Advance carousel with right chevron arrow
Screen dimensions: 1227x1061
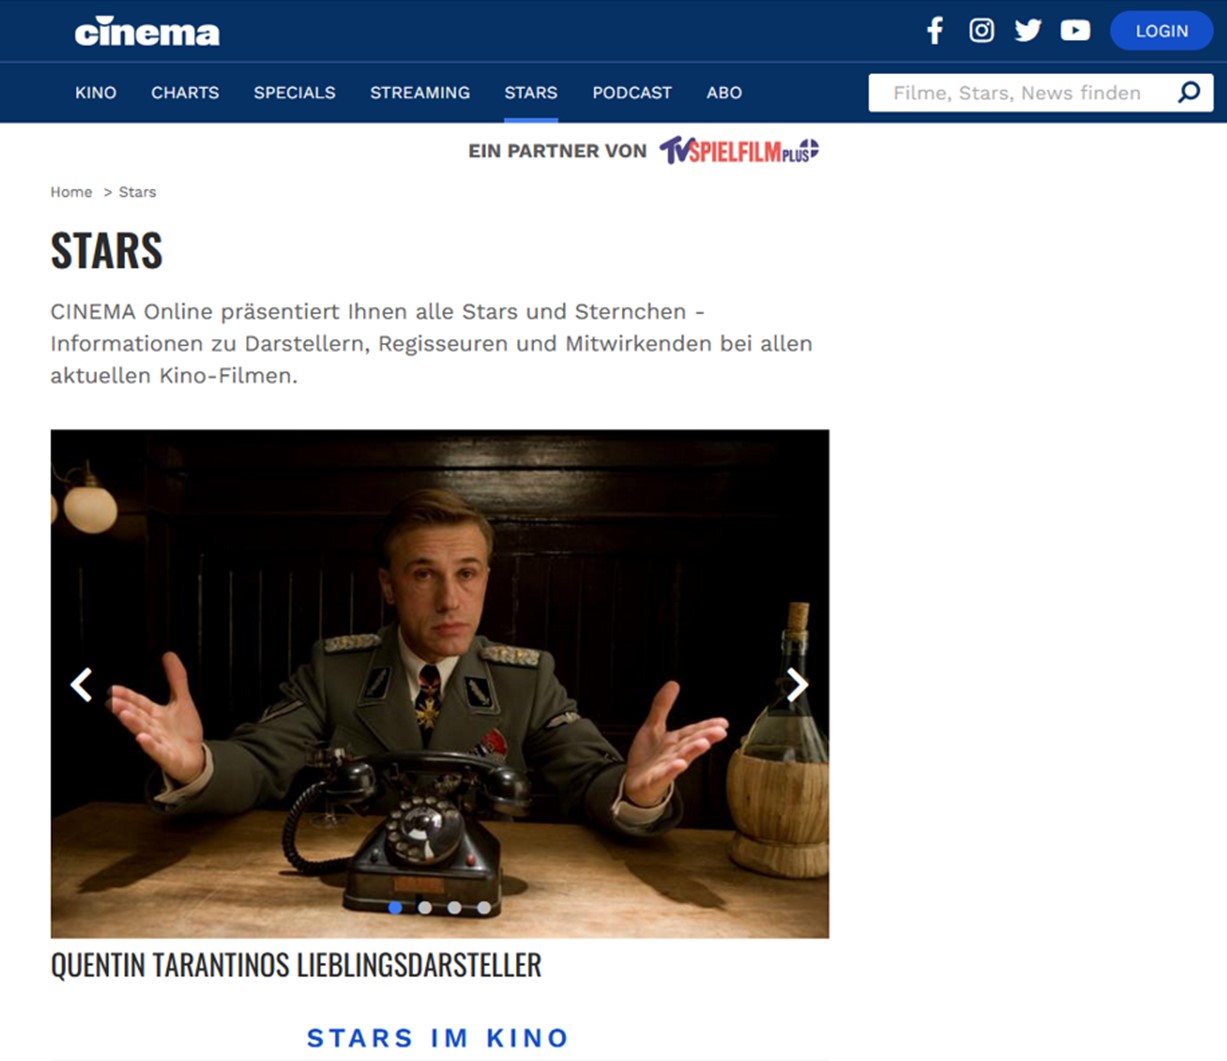click(796, 685)
